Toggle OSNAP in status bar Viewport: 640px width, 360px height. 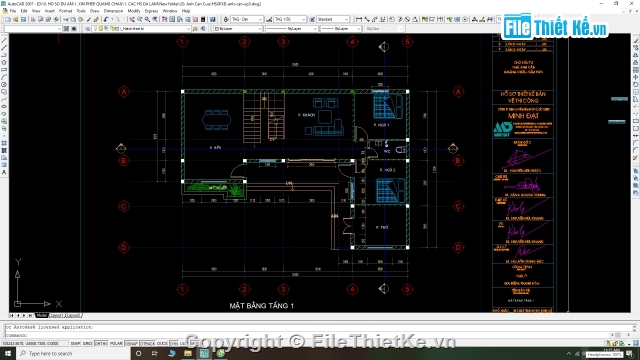(x=131, y=343)
